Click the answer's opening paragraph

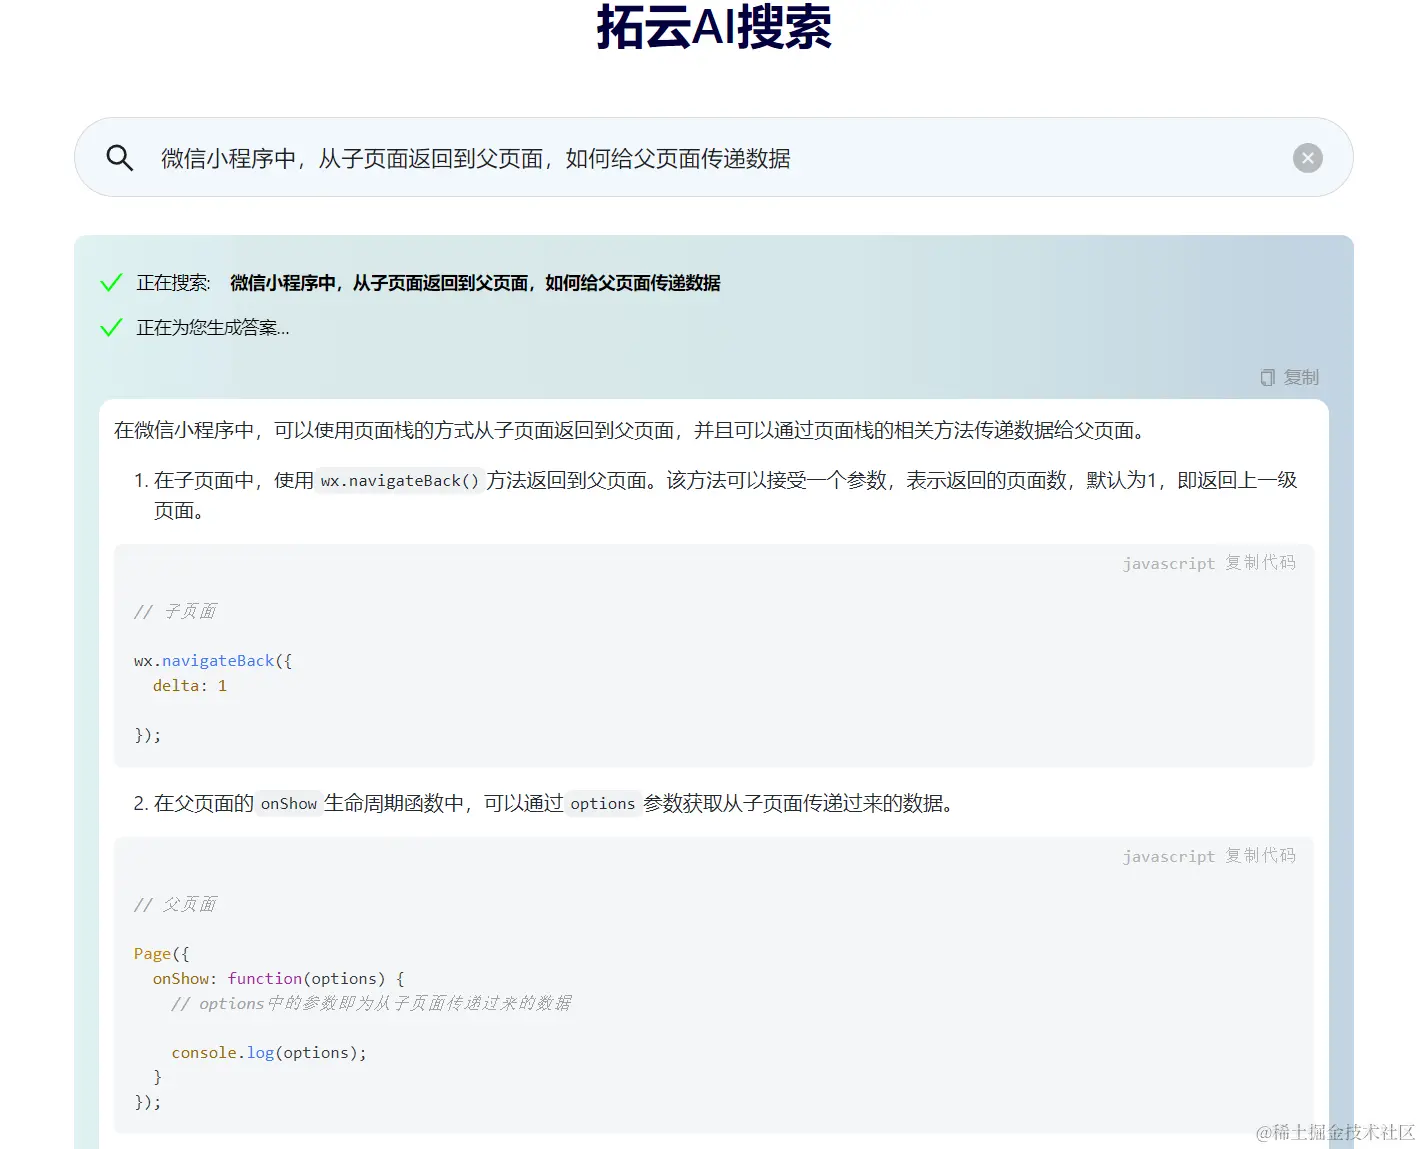pyautogui.click(x=630, y=431)
